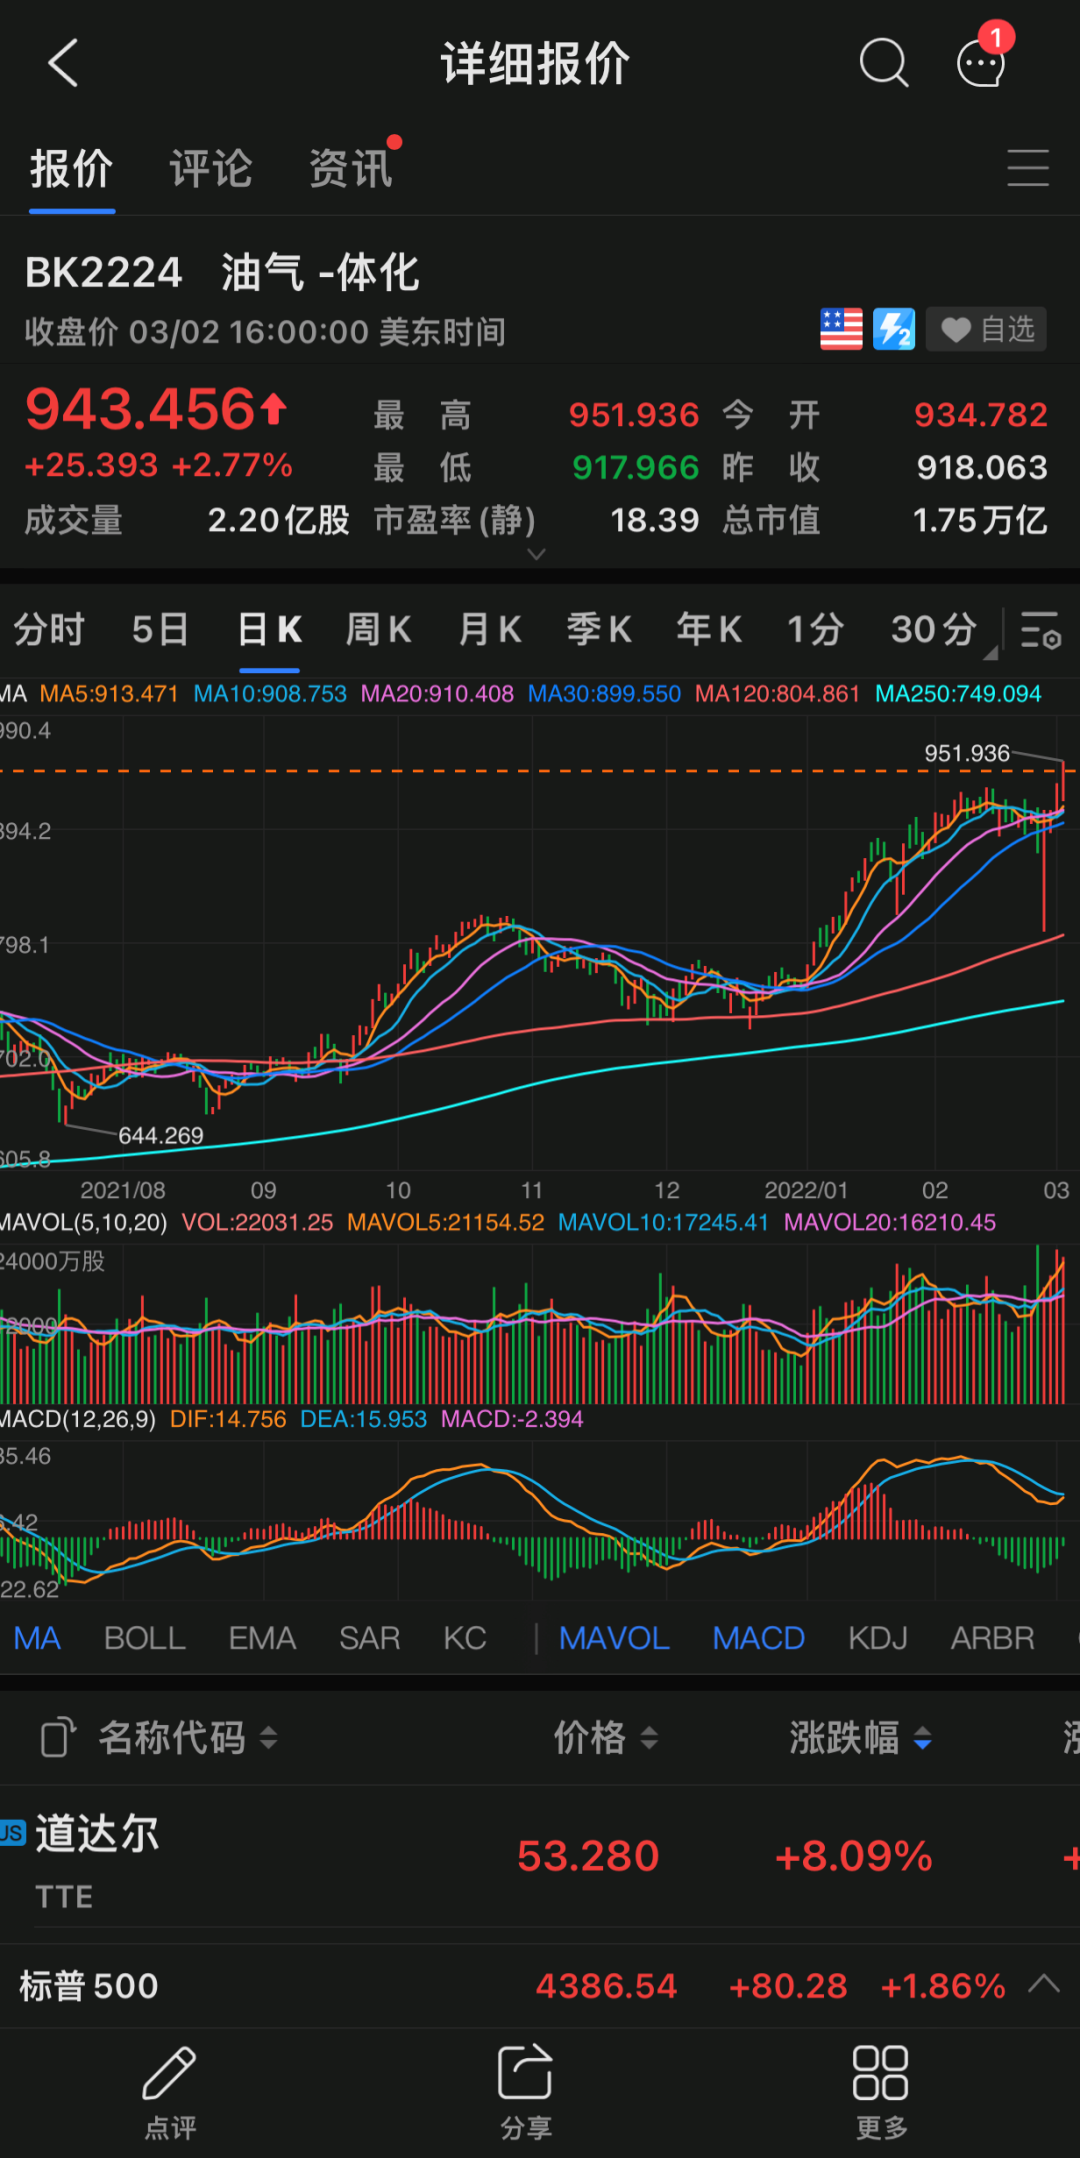1080x2158 pixels.
Task: Tap the MAVOL5:21154.52 legend value
Action: 446,1223
